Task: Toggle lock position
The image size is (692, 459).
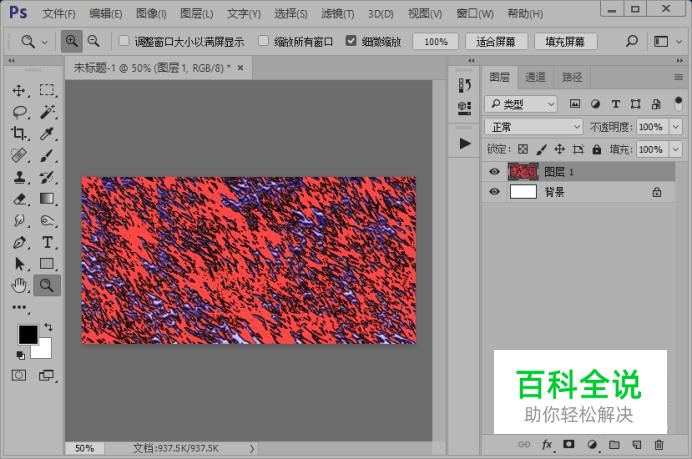Action: coord(560,149)
